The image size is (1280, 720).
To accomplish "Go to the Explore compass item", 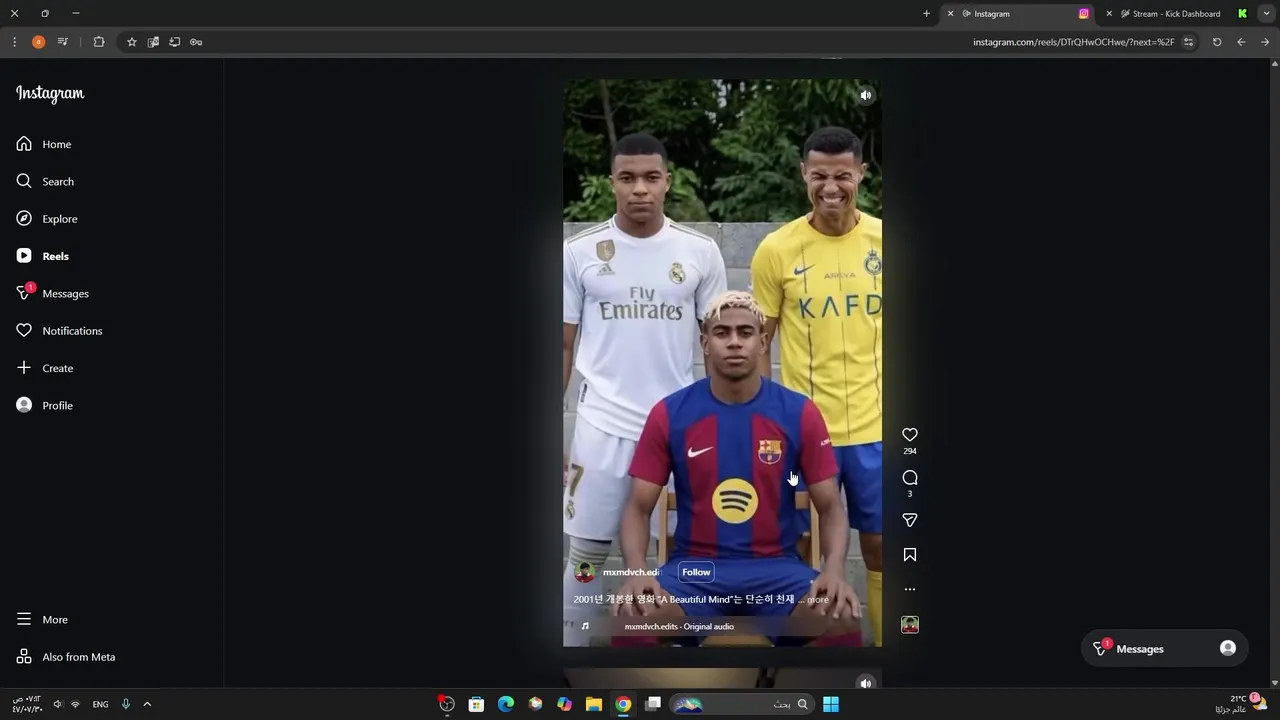I will click(x=47, y=219).
